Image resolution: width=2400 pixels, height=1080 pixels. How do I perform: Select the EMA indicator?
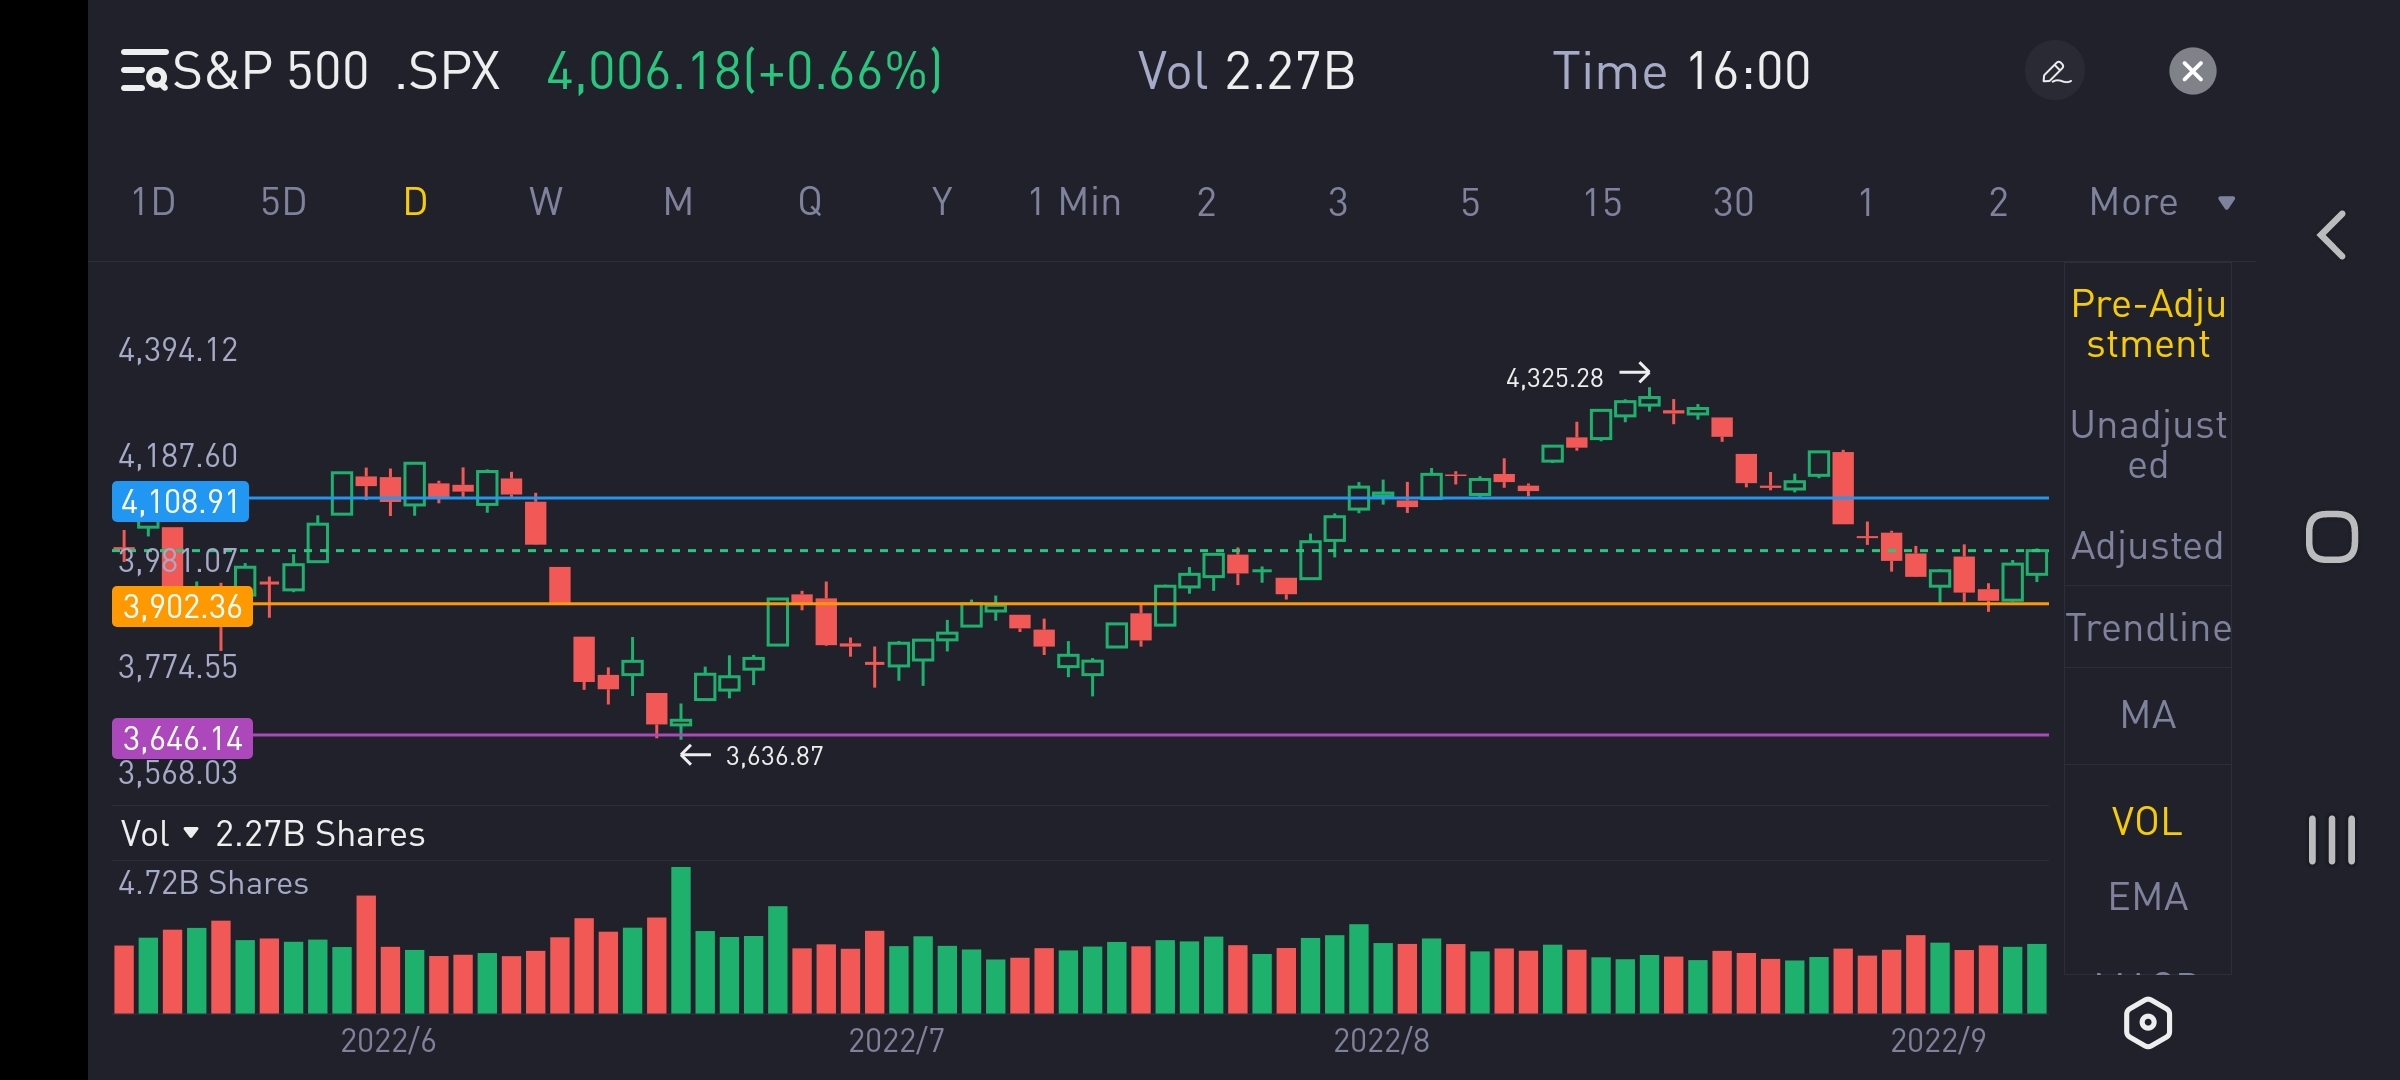pyautogui.click(x=2148, y=897)
